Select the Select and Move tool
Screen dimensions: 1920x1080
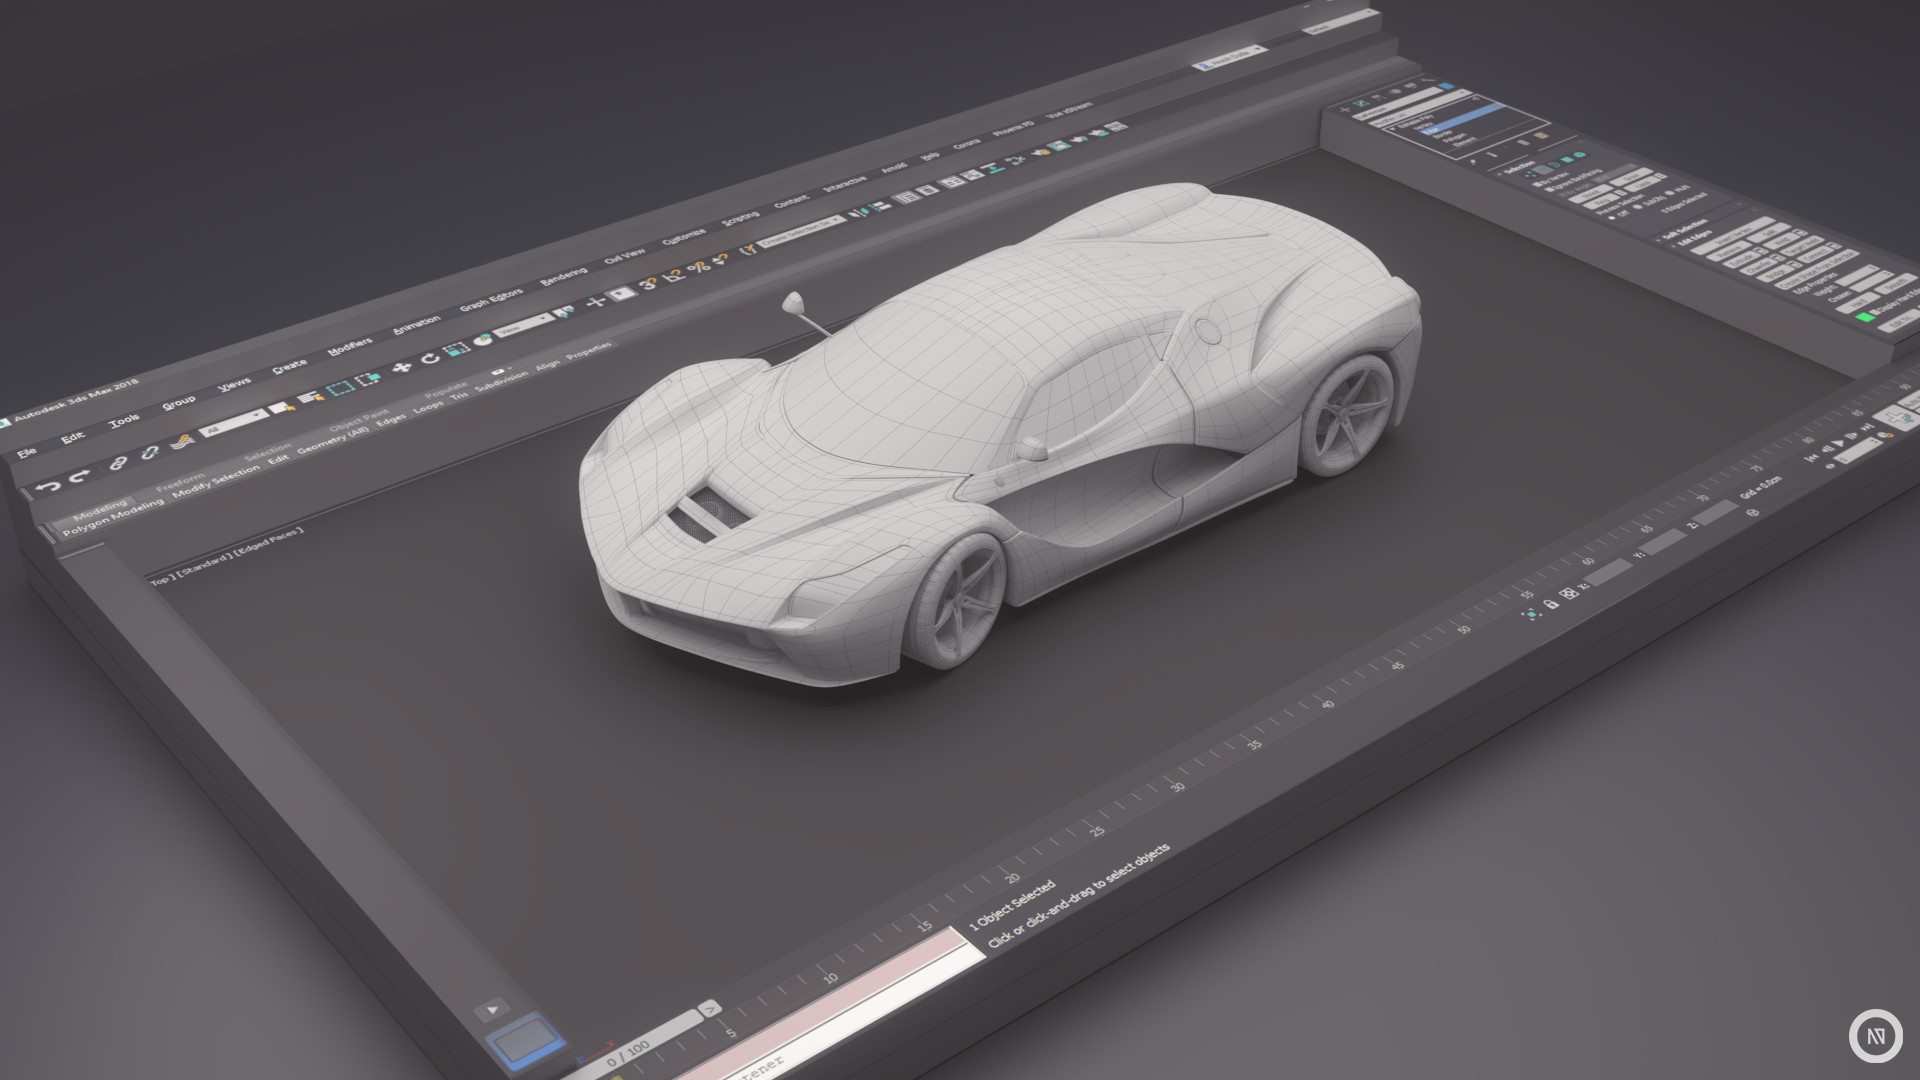point(404,368)
